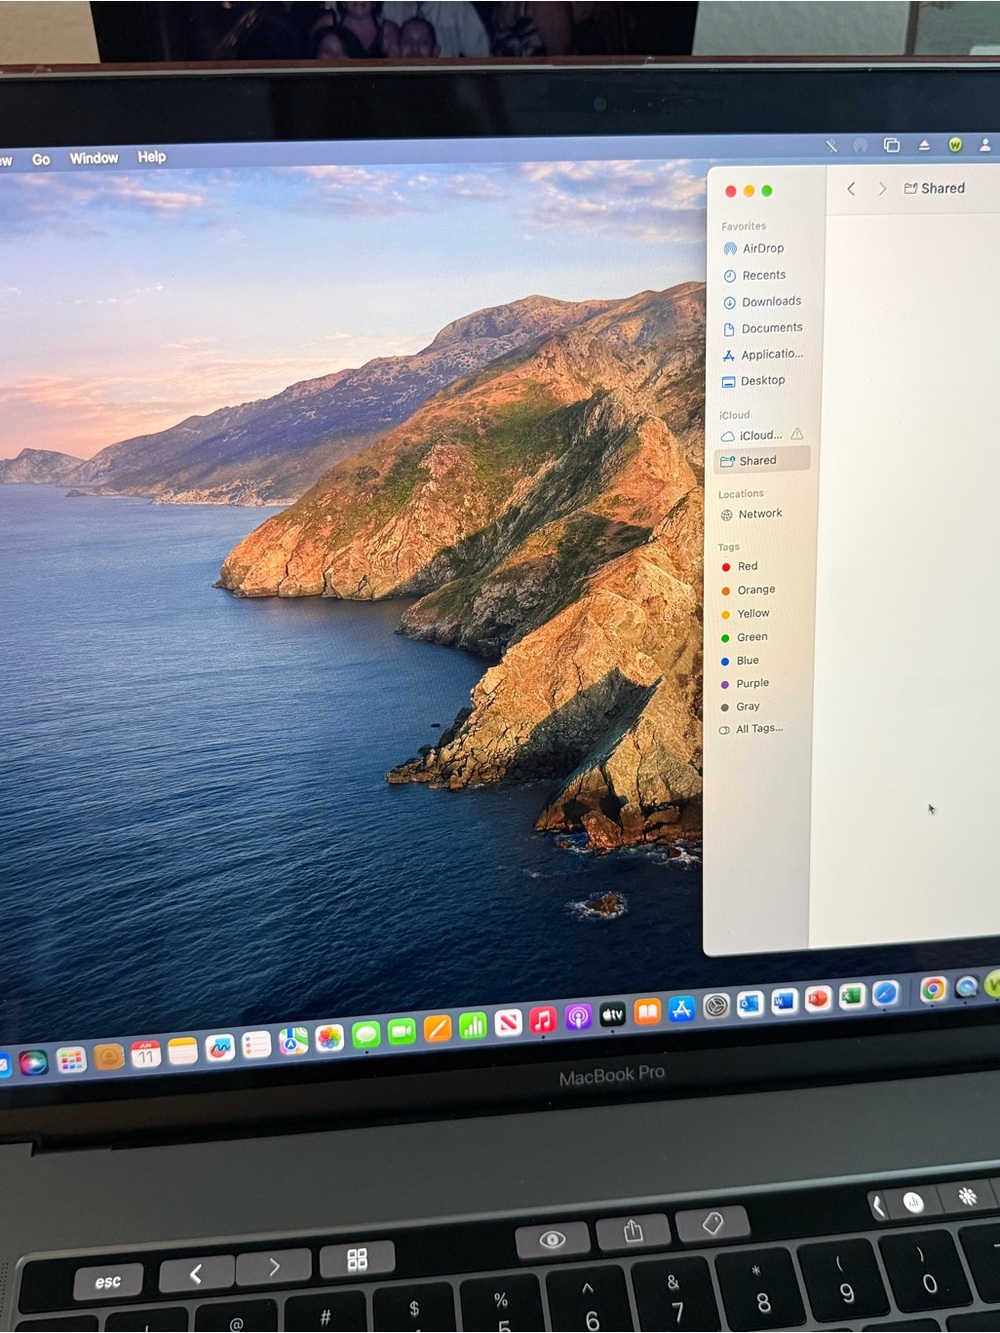1000x1333 pixels.
Task: Open Photos from the Dock
Action: (x=330, y=1039)
